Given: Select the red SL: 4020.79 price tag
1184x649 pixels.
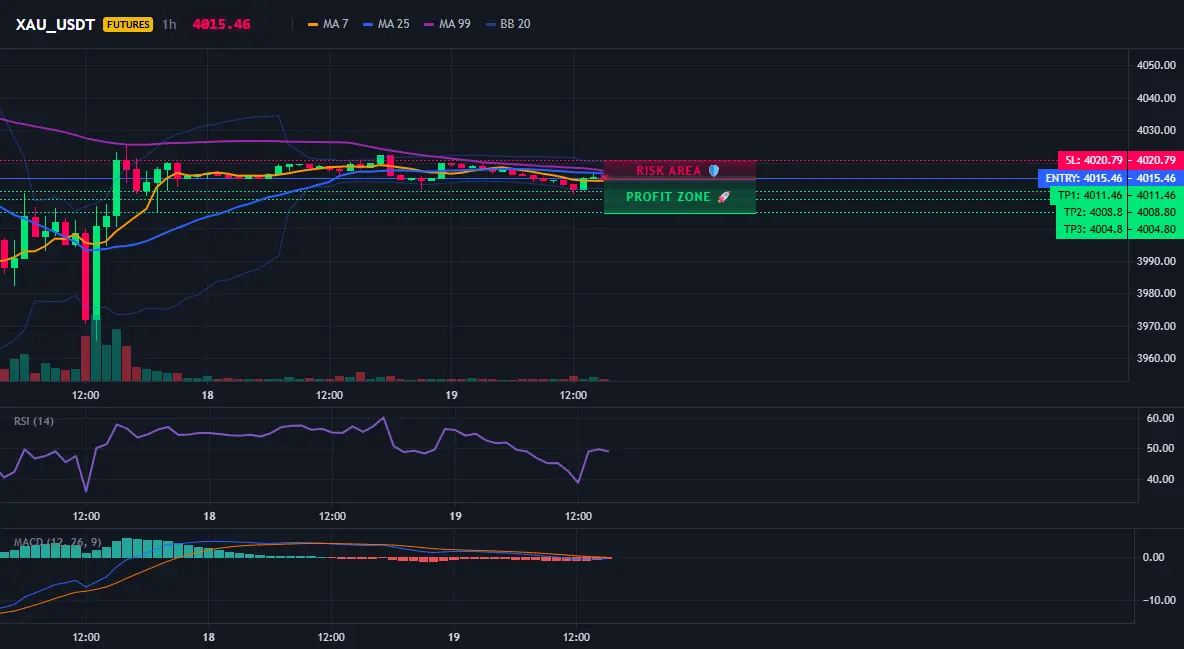Looking at the screenshot, I should coord(1093,160).
